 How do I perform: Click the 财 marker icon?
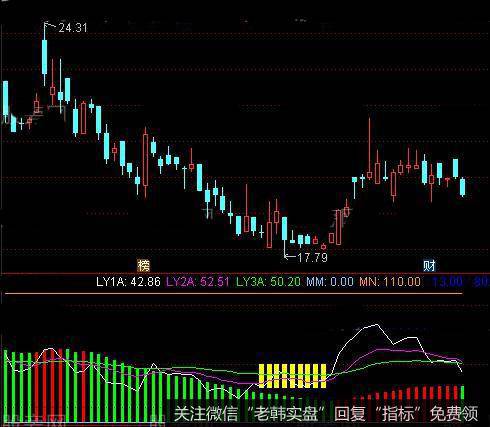pyautogui.click(x=429, y=266)
